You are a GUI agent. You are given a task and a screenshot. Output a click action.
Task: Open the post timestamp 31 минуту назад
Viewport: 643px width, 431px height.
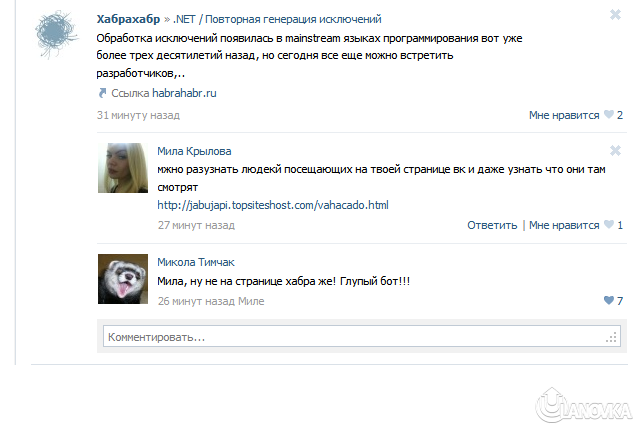click(x=138, y=115)
